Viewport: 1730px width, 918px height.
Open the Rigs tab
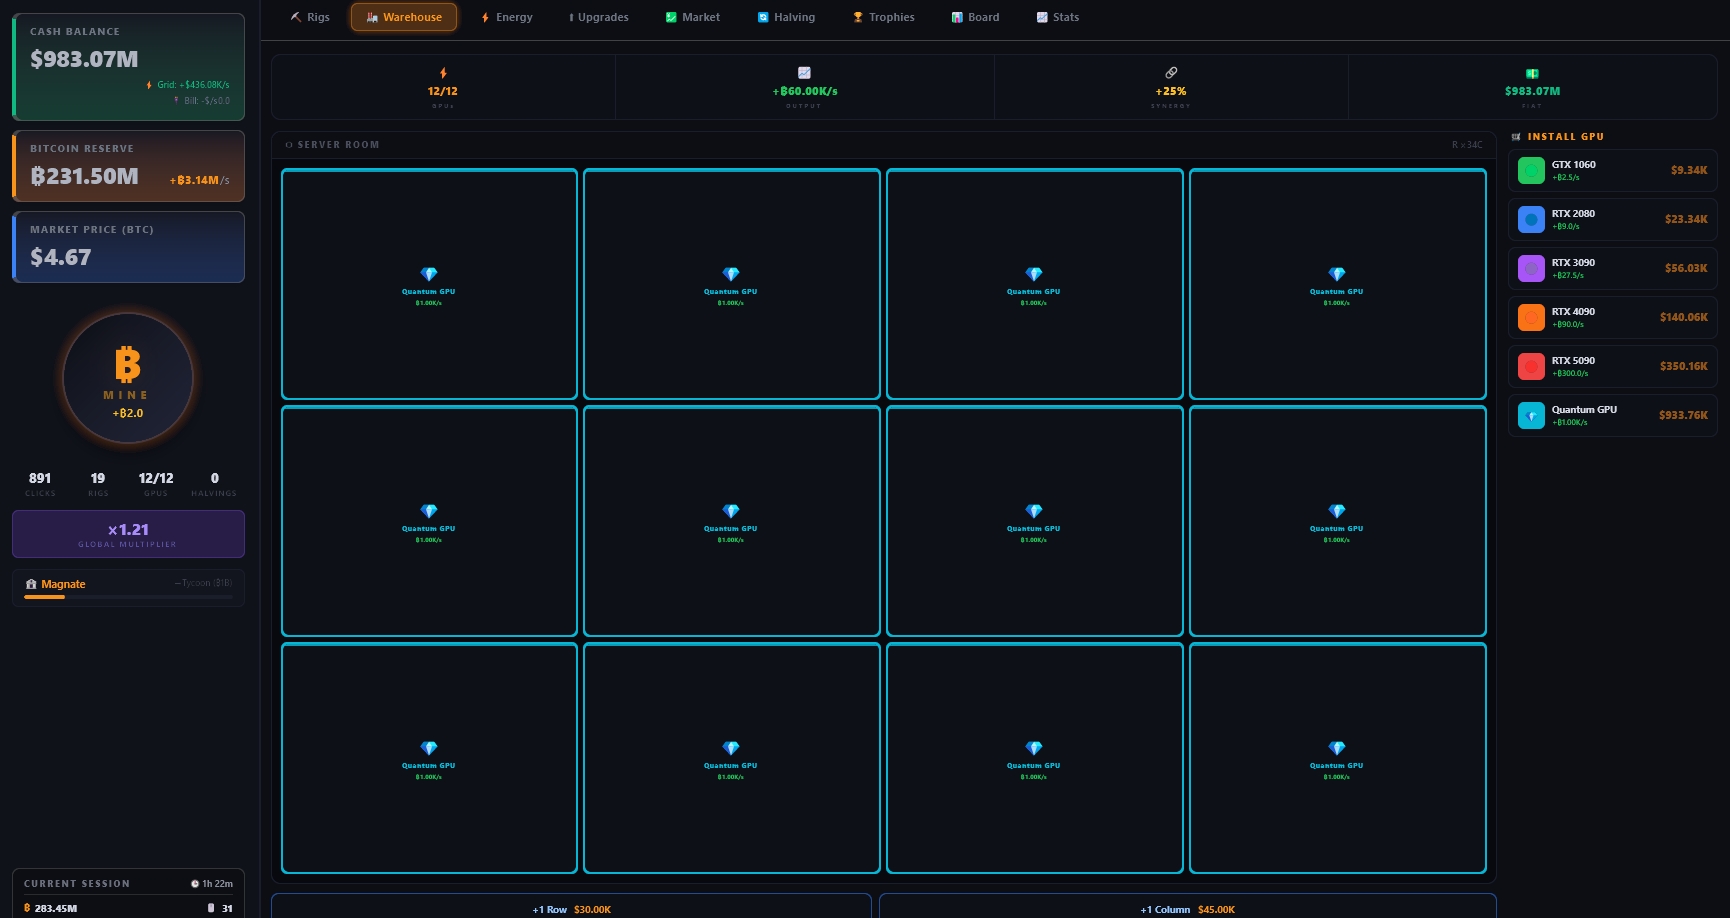pyautogui.click(x=310, y=17)
